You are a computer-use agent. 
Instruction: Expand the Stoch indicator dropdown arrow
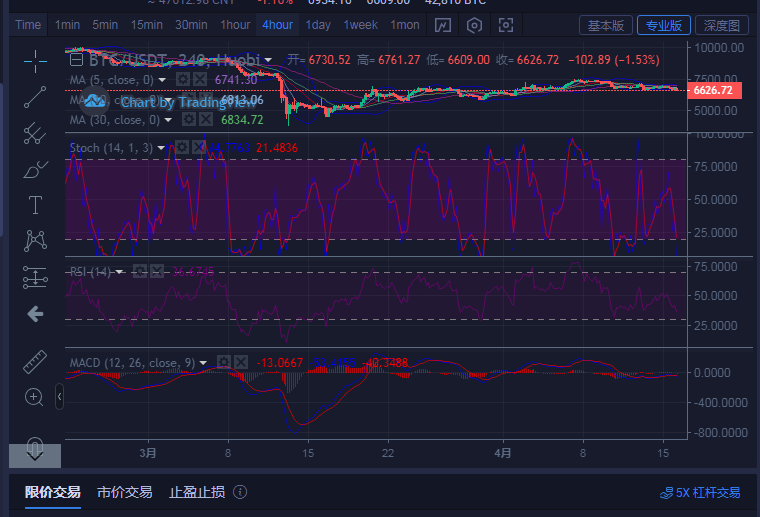click(x=161, y=148)
